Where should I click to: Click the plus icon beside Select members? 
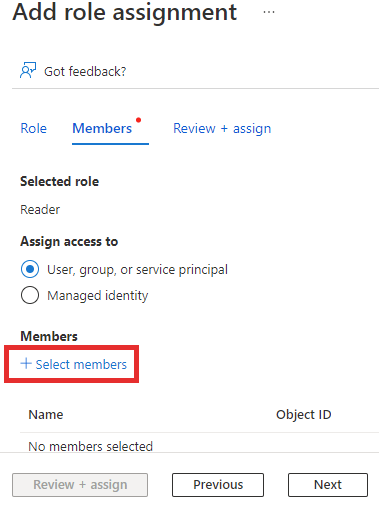(x=26, y=363)
